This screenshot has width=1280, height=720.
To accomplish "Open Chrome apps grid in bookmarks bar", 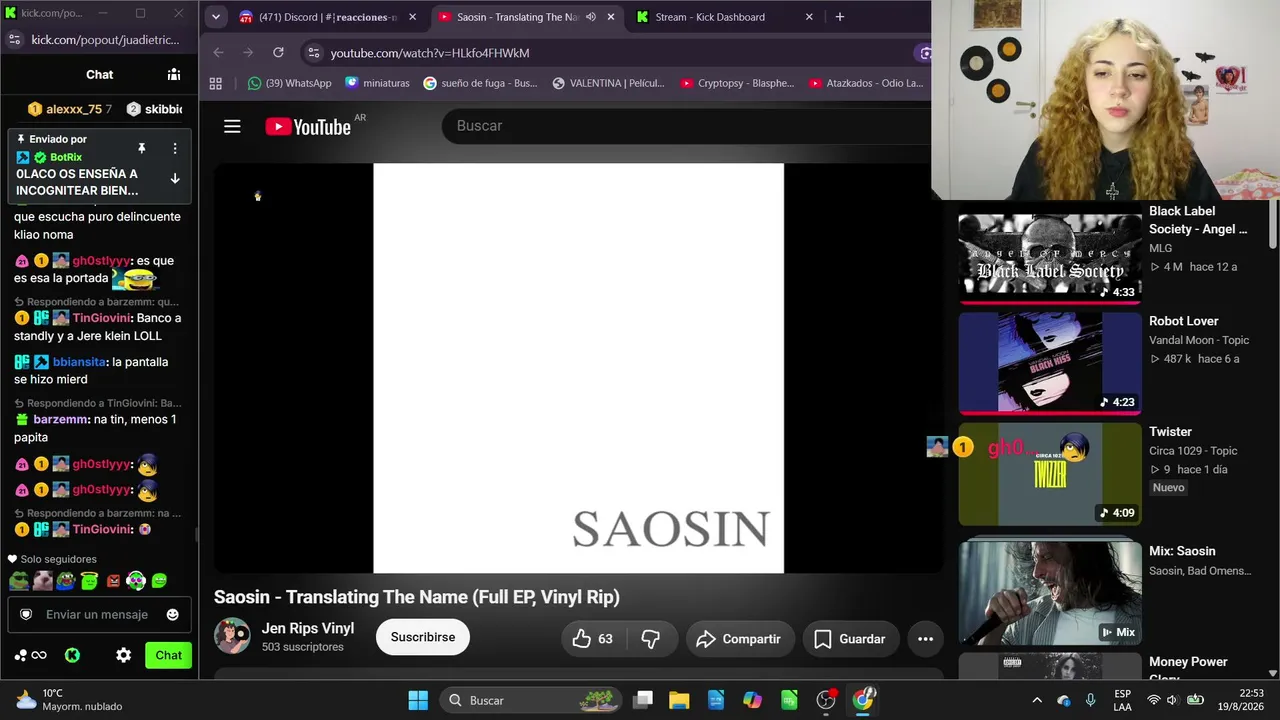I will click(215, 83).
